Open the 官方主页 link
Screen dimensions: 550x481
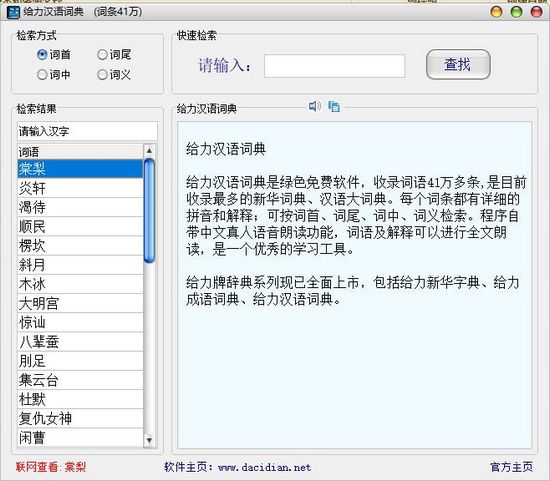point(511,467)
